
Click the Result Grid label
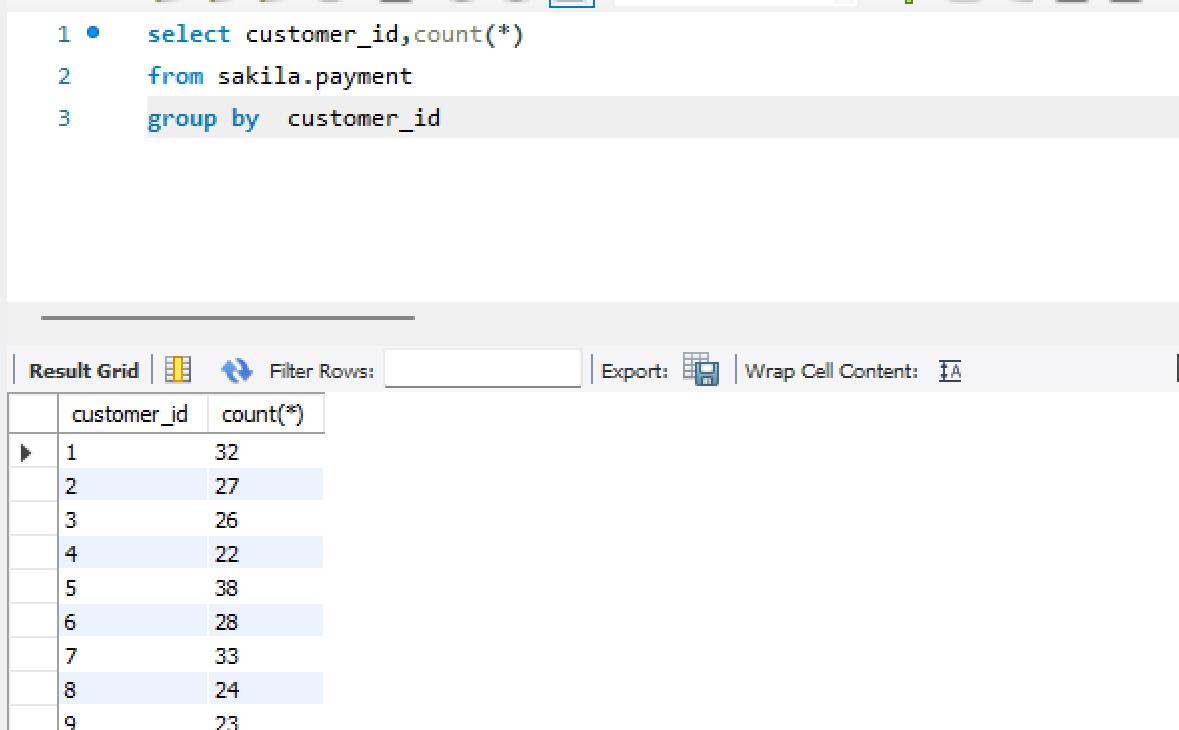83,371
